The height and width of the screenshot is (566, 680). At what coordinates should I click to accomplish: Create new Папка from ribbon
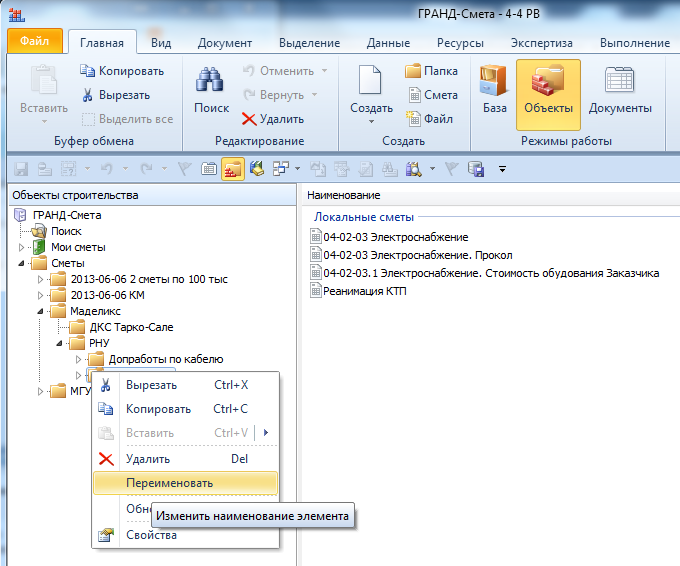[432, 71]
